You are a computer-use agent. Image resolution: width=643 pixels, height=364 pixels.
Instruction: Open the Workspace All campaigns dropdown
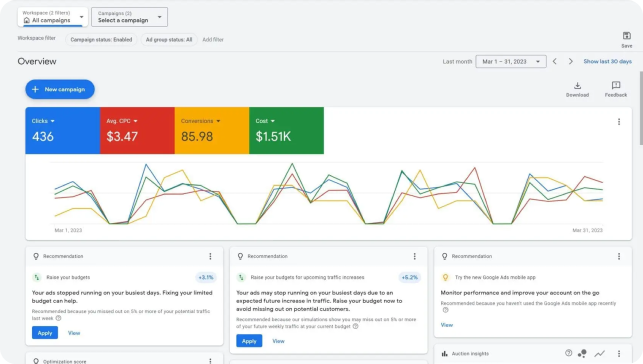(x=53, y=17)
